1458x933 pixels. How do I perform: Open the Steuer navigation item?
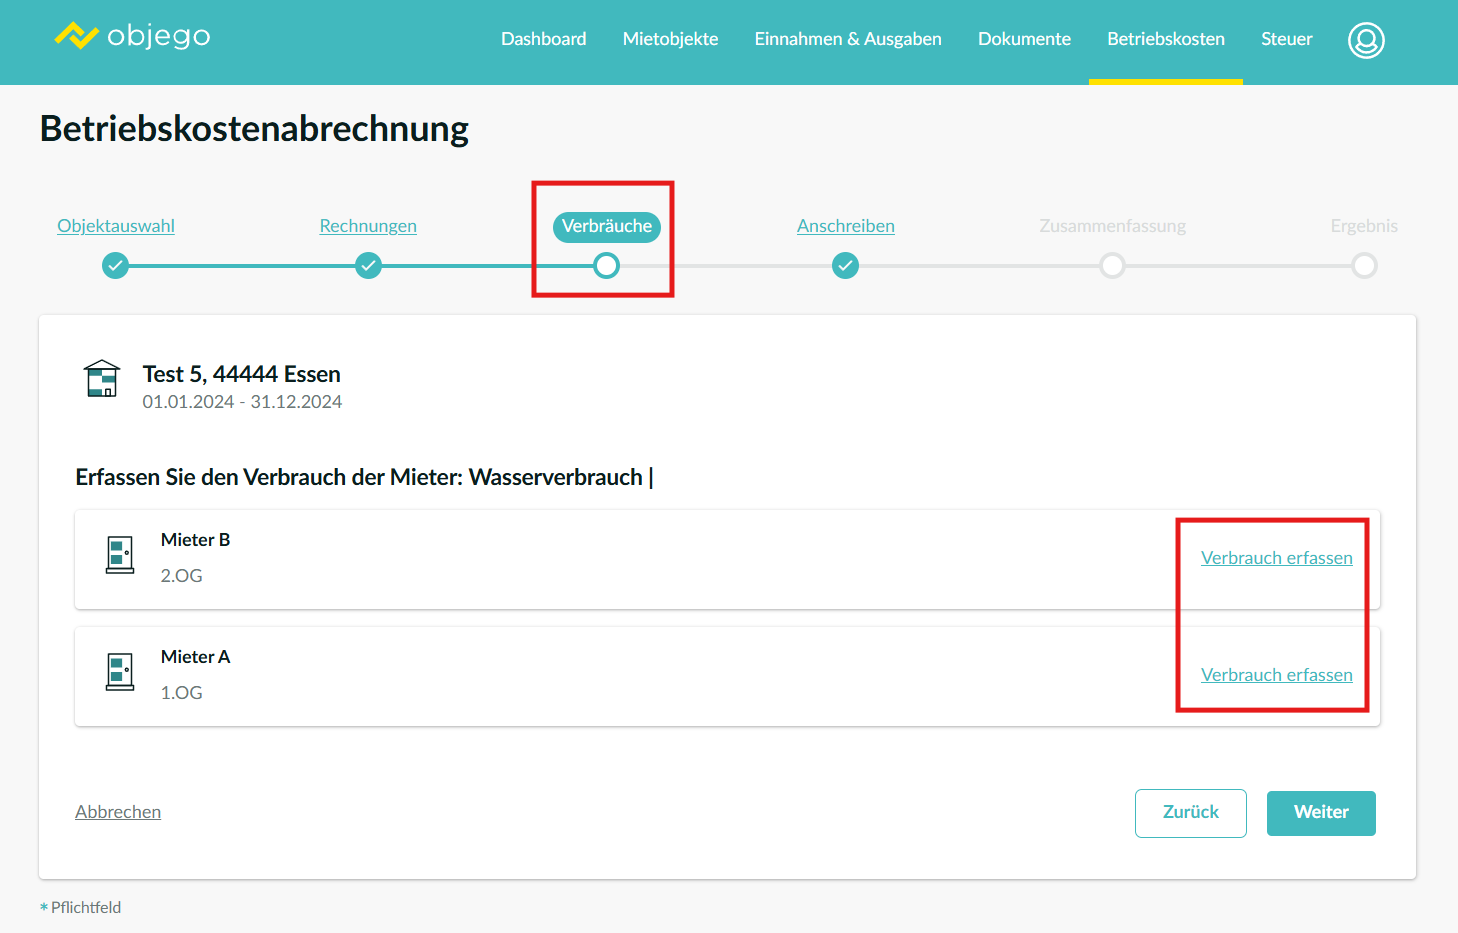point(1286,39)
